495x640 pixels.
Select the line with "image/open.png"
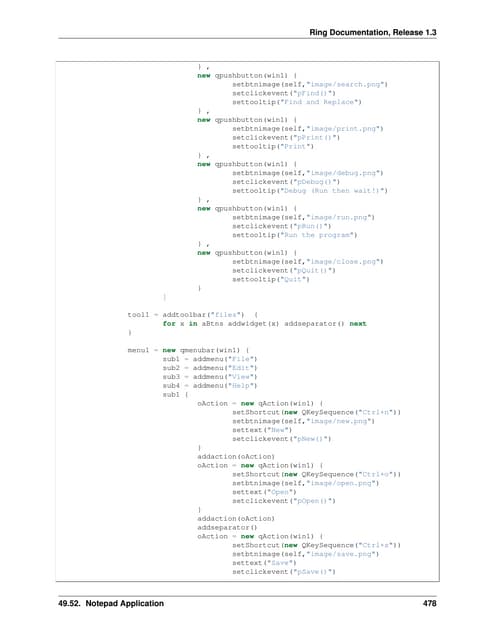306,483
